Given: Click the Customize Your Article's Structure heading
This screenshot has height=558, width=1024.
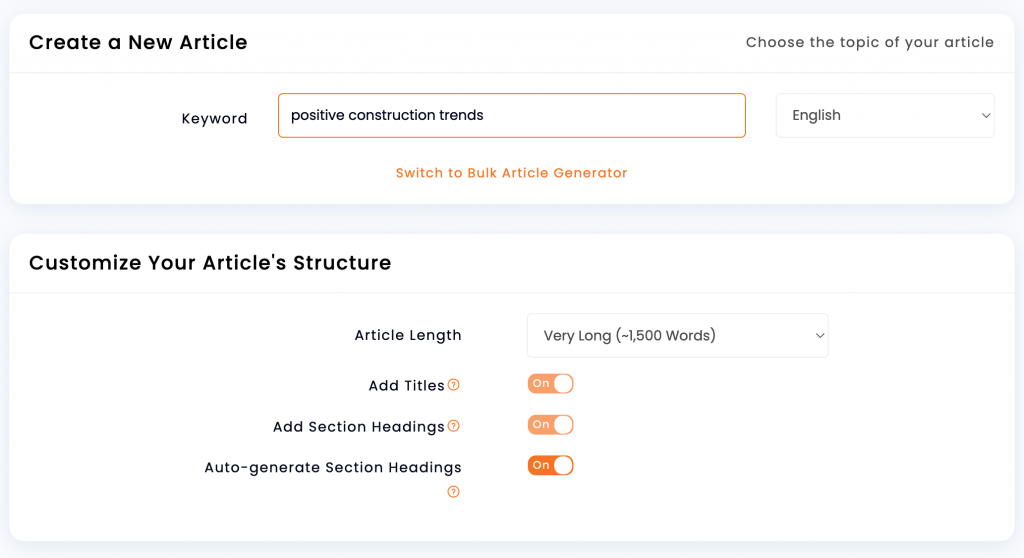Looking at the screenshot, I should coord(210,263).
